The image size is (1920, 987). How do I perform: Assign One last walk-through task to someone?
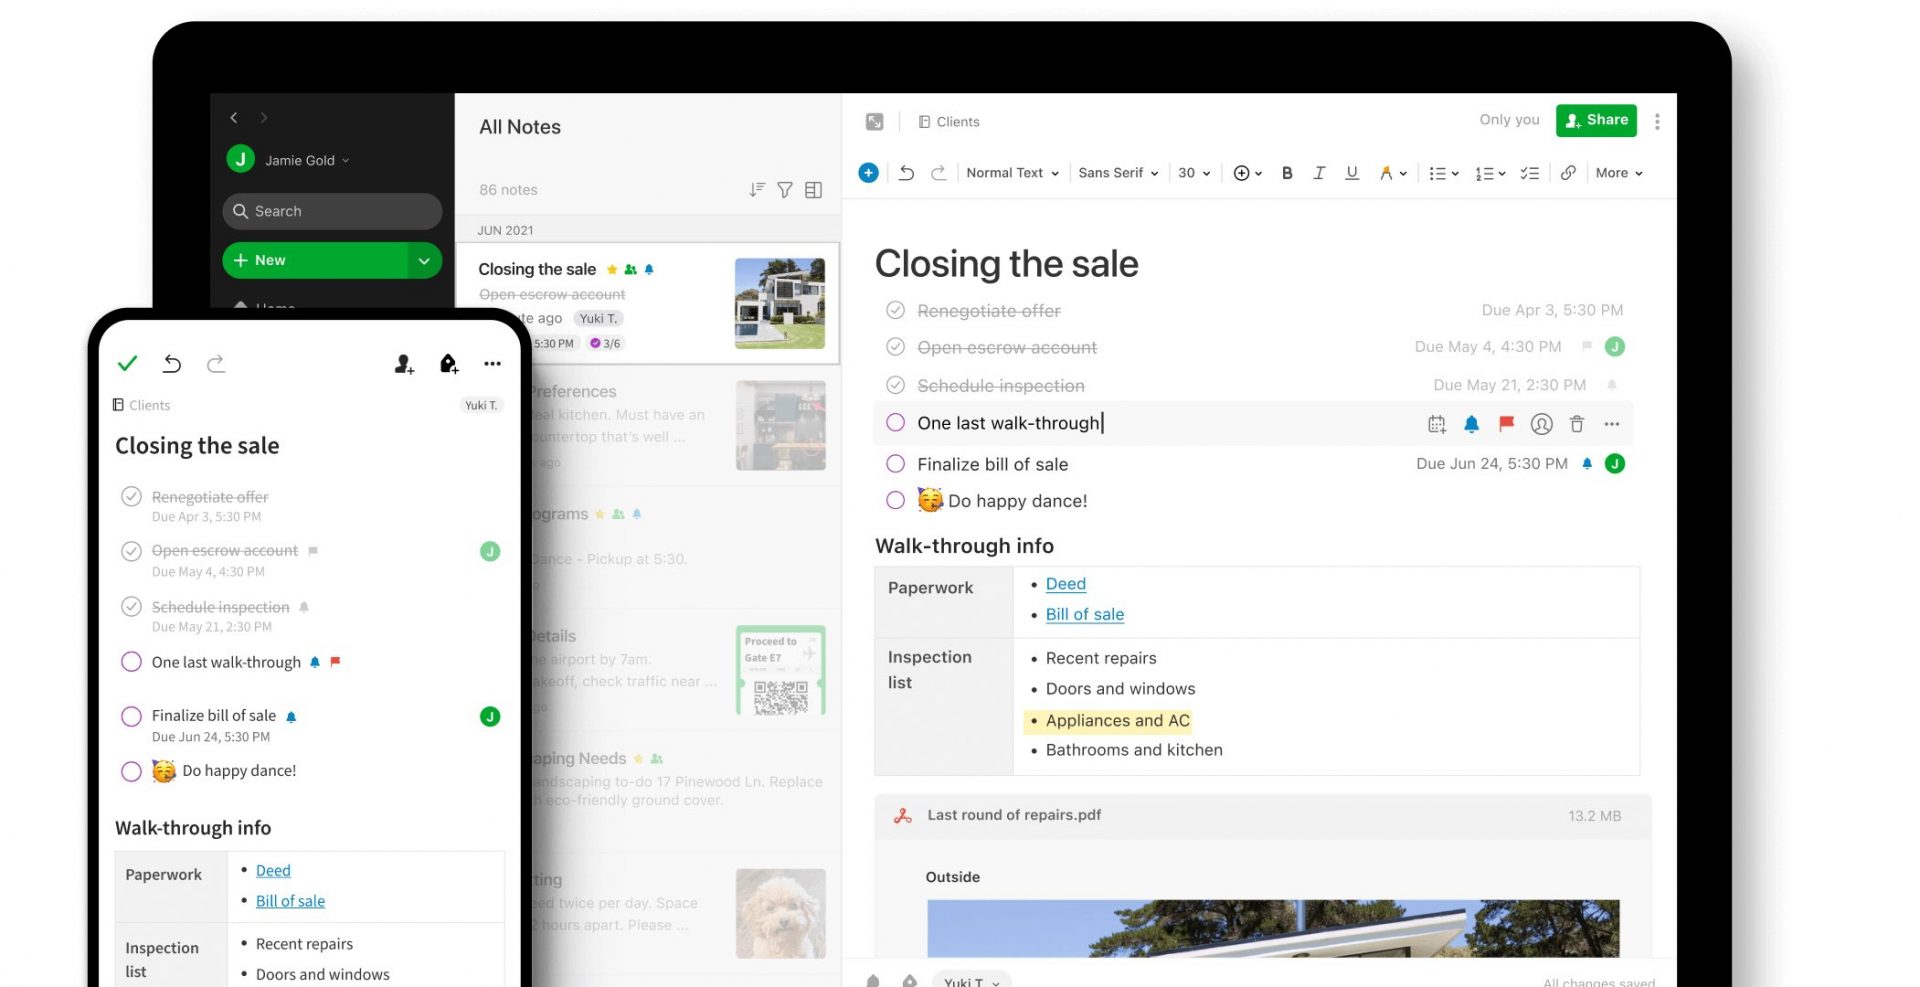pos(1542,424)
